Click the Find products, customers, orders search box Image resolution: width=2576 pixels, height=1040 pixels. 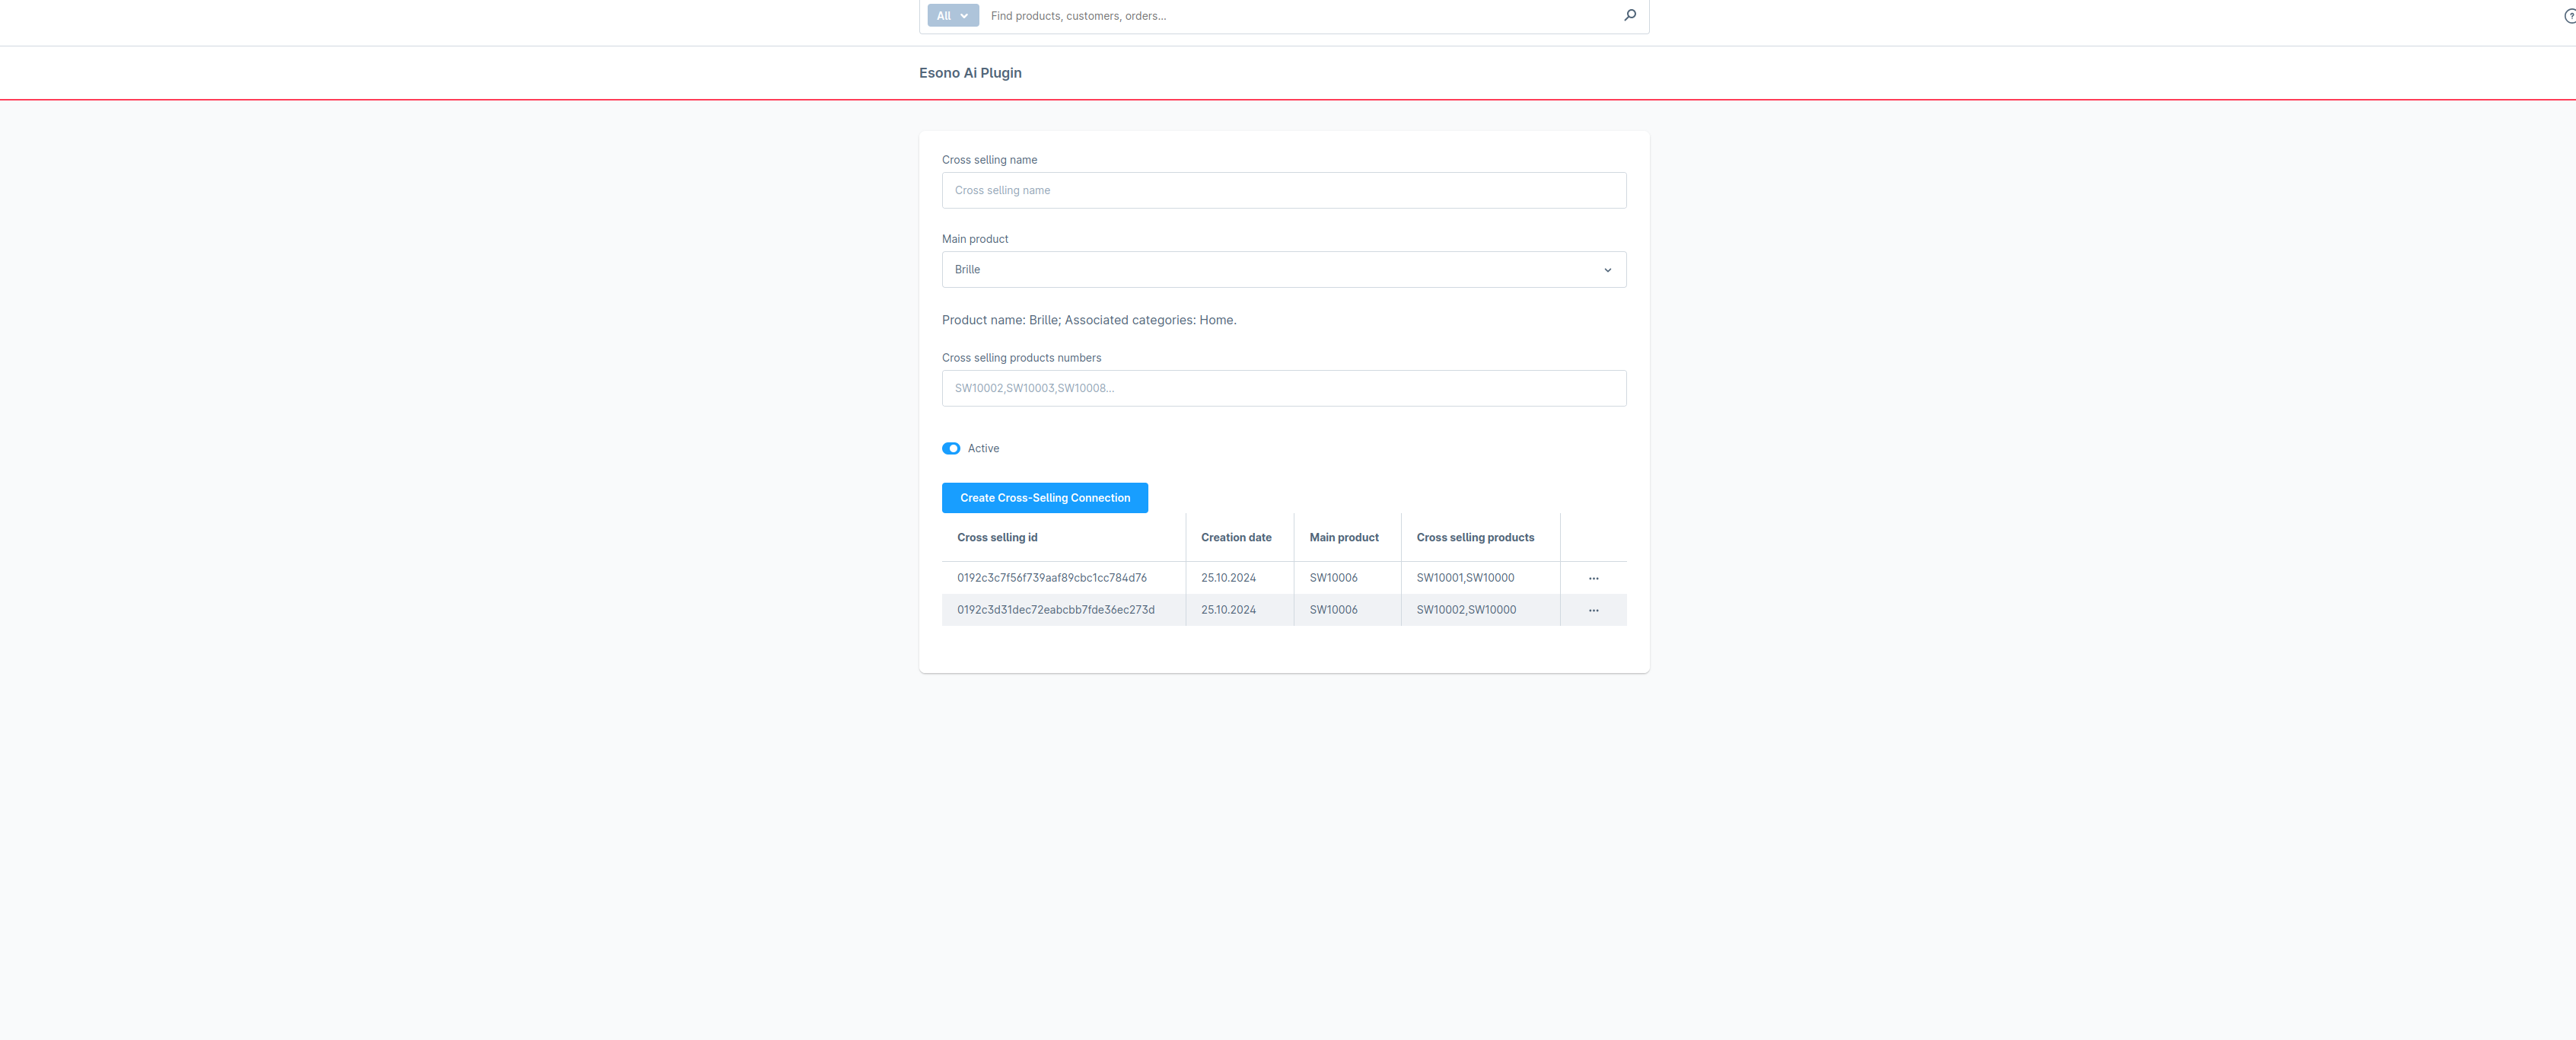pyautogui.click(x=1300, y=16)
